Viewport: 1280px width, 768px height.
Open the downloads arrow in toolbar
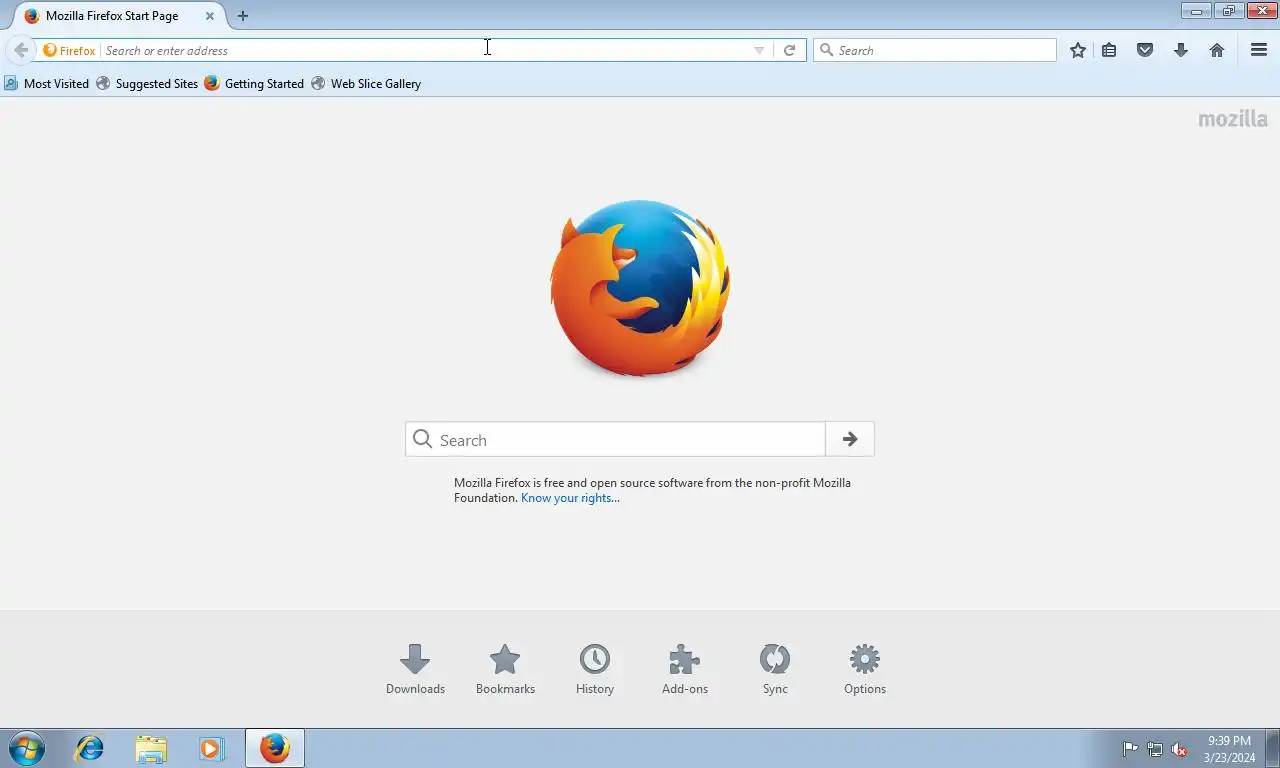[1181, 50]
